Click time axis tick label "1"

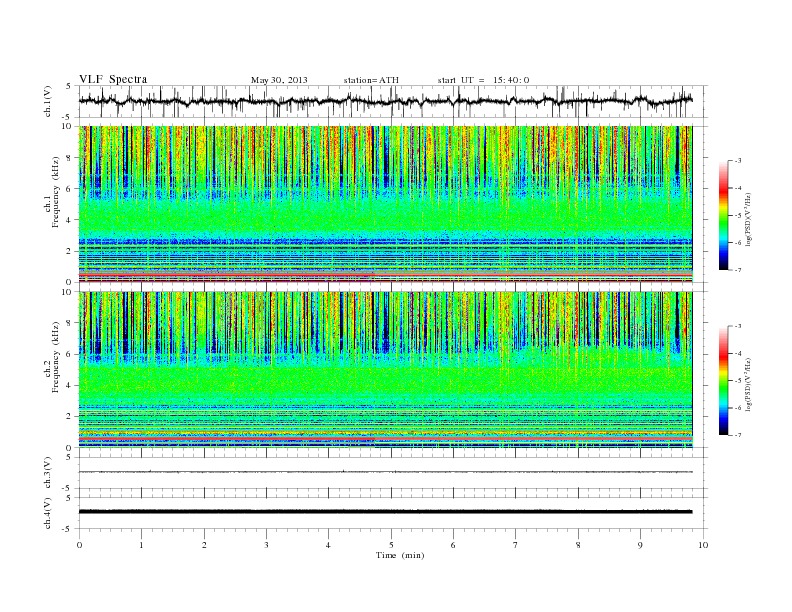click(141, 545)
